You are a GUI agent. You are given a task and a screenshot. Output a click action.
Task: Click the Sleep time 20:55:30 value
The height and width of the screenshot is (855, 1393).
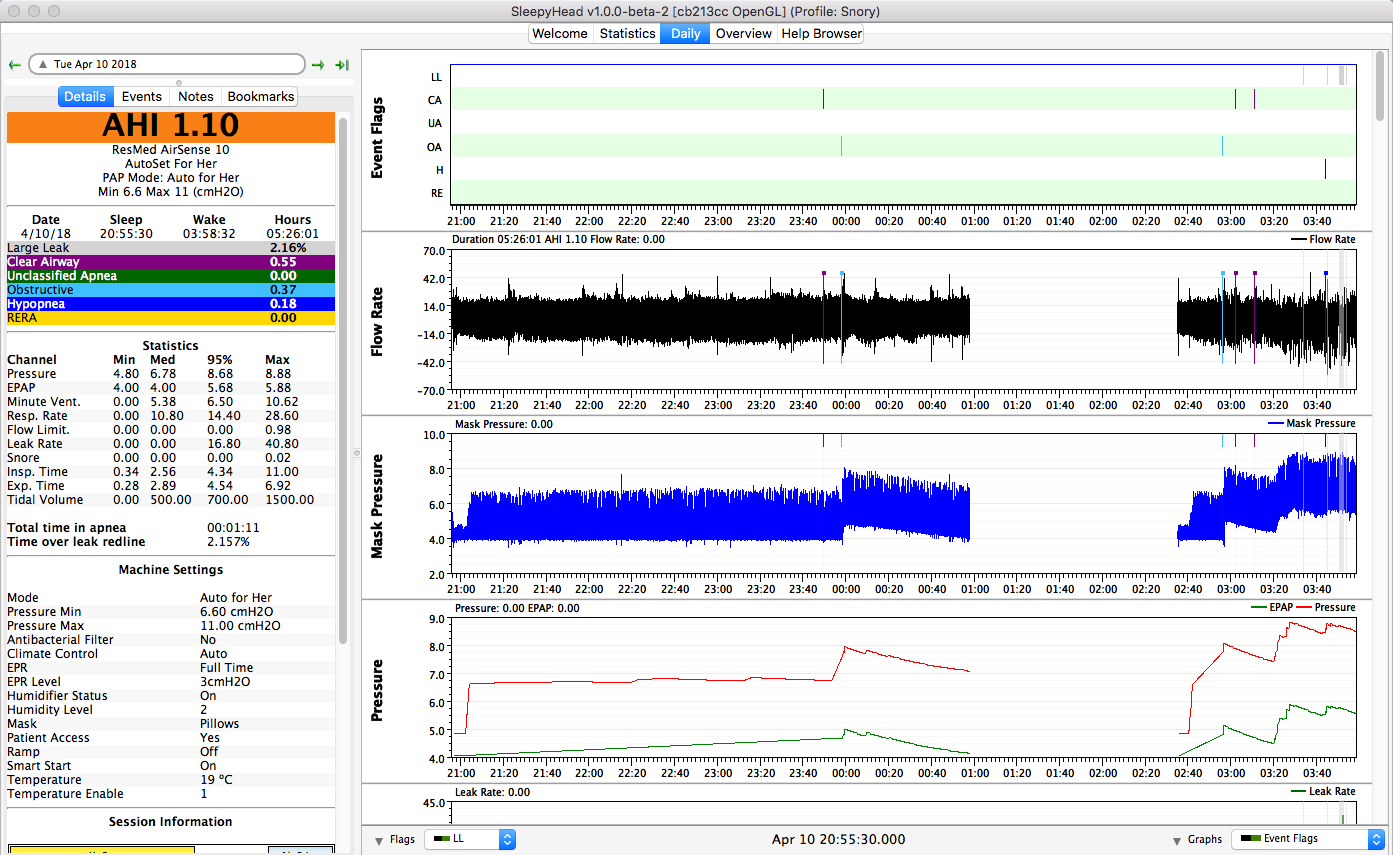point(126,234)
